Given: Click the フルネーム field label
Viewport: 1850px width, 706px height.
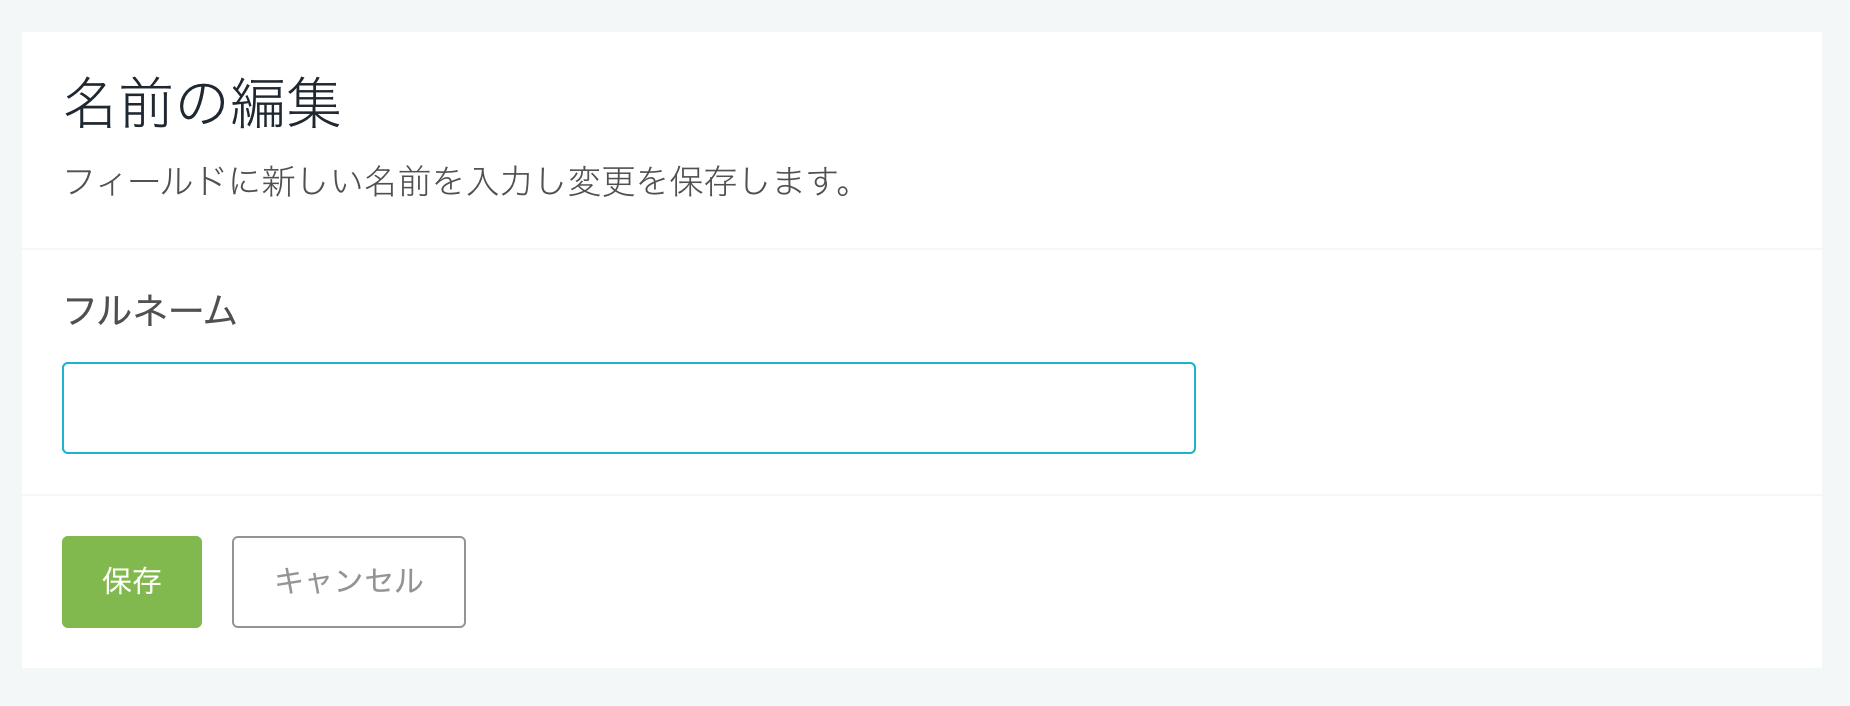Looking at the screenshot, I should (150, 311).
